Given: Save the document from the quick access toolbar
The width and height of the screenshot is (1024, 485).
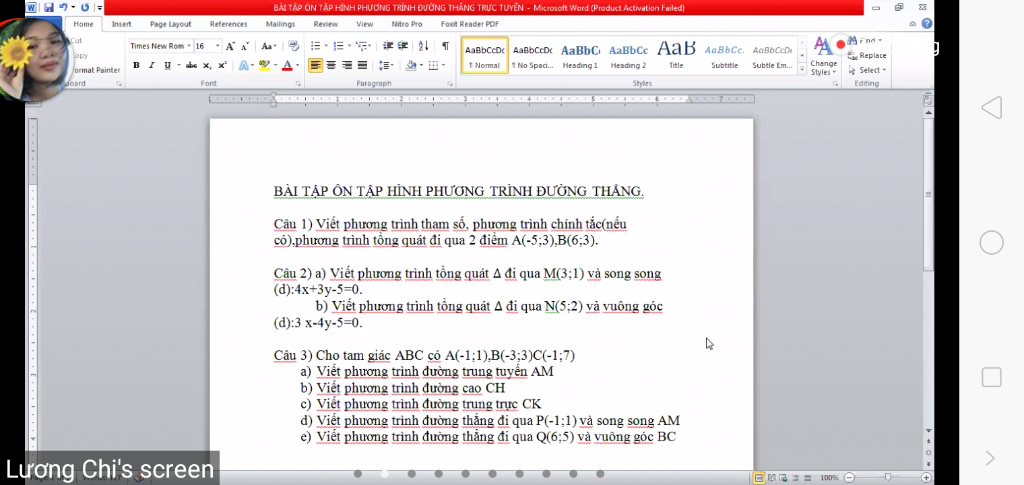Looking at the screenshot, I should pos(49,8).
